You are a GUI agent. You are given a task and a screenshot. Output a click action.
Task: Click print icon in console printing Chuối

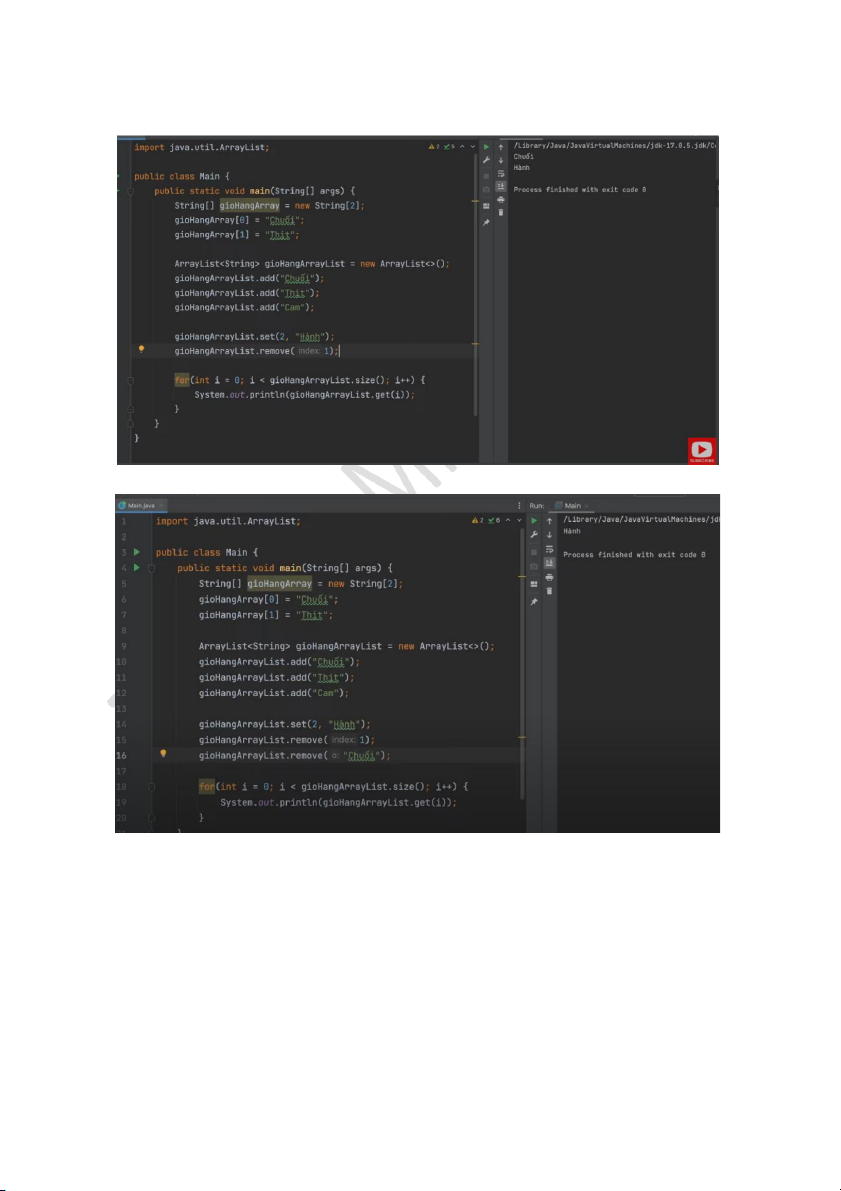click(500, 199)
